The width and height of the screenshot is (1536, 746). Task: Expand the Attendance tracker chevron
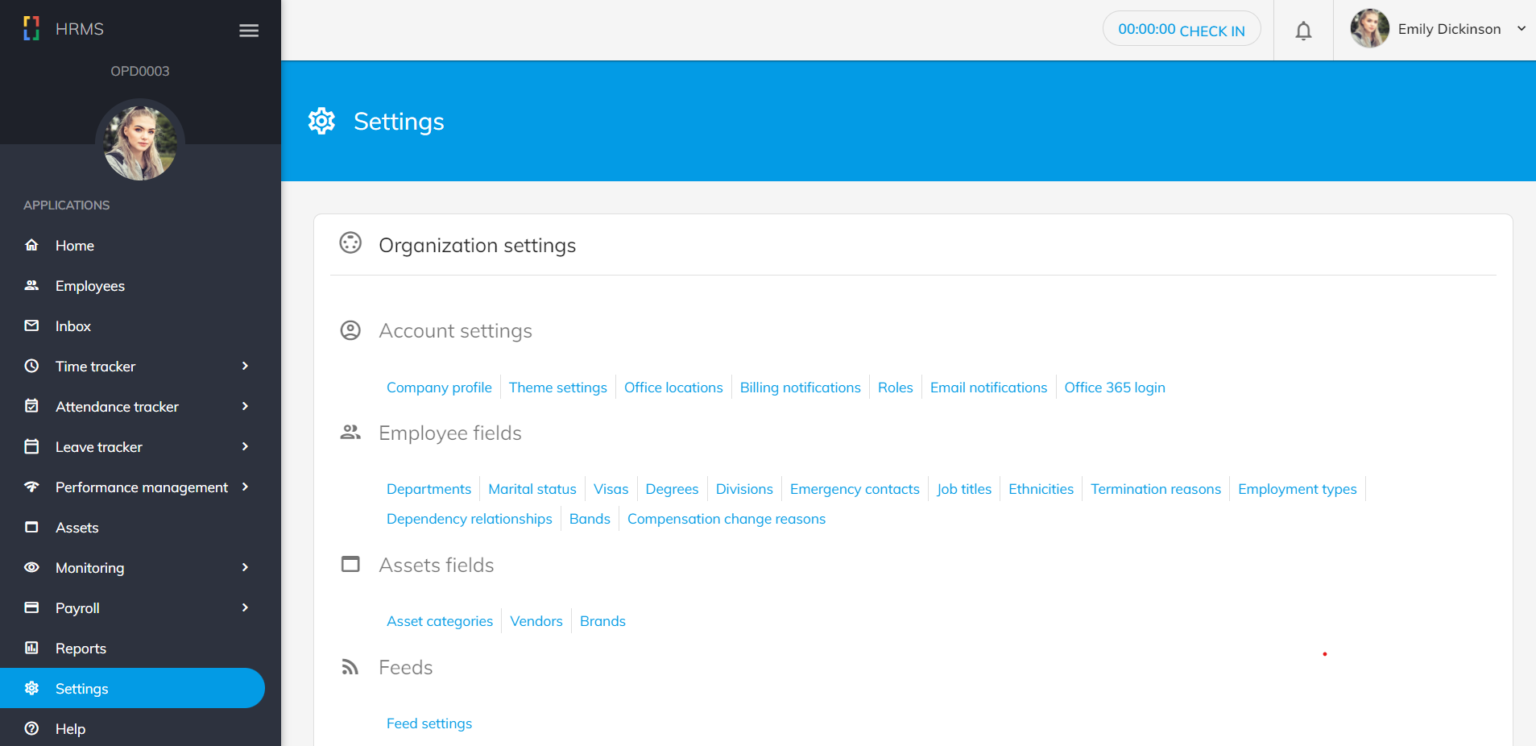click(x=245, y=406)
